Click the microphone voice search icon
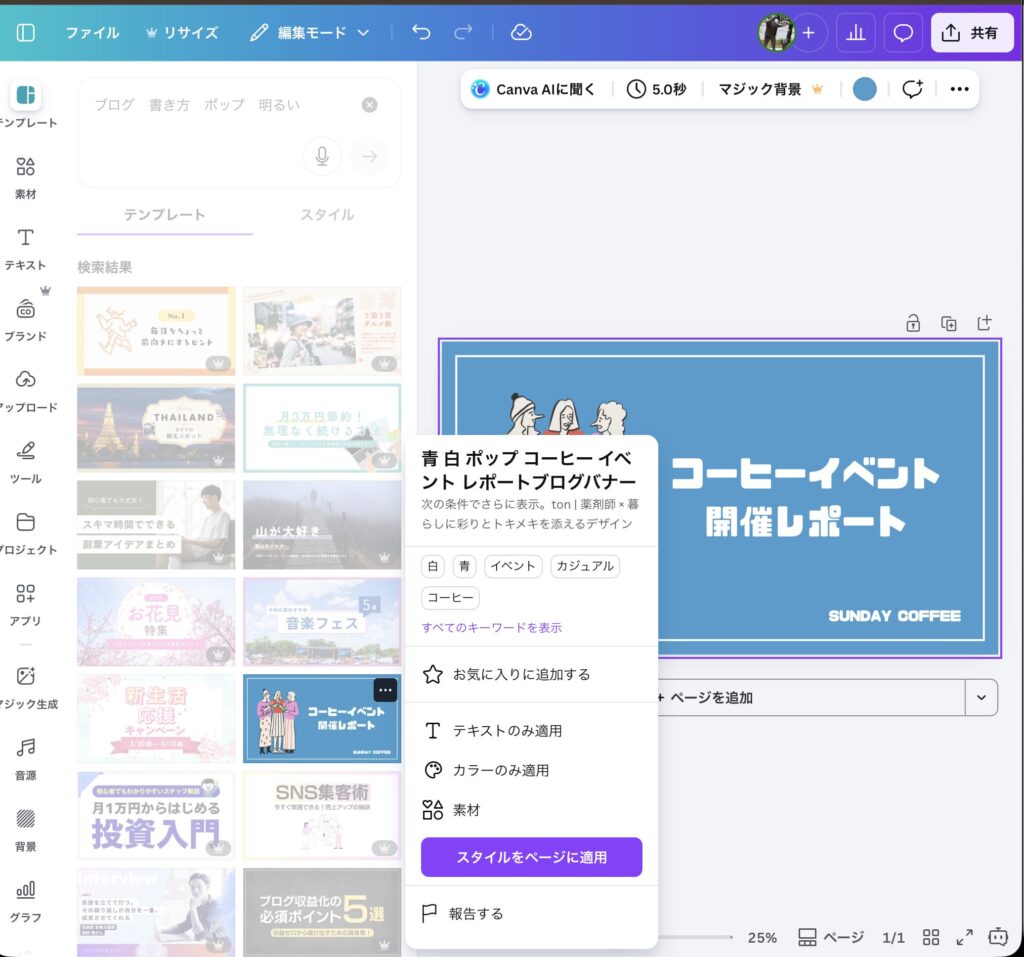The width and height of the screenshot is (1024, 957). (322, 156)
